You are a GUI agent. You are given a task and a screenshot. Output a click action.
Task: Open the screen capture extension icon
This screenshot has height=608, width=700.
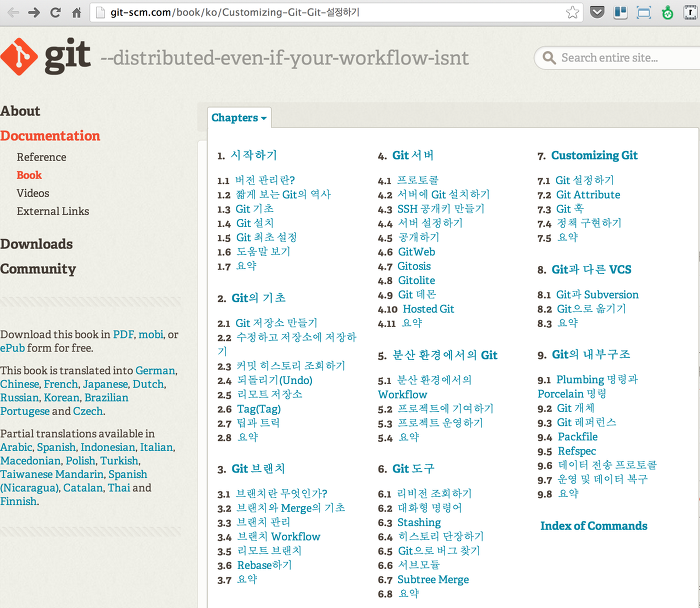(644, 12)
